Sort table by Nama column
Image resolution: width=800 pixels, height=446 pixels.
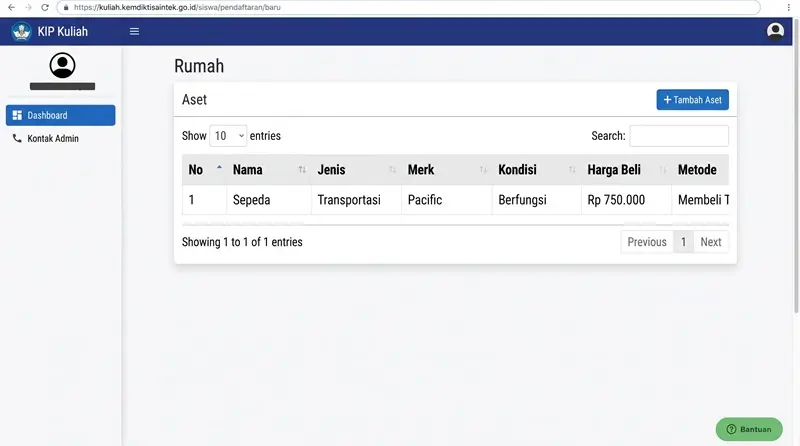point(269,169)
